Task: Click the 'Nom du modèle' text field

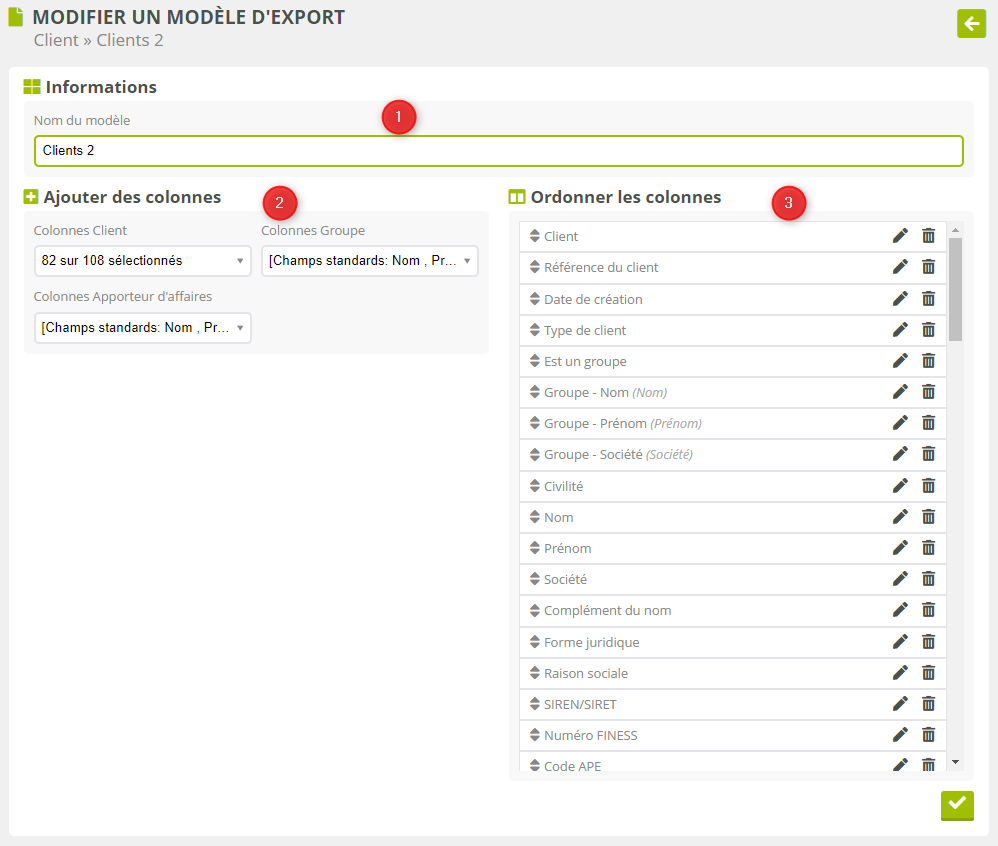Action: 498,151
